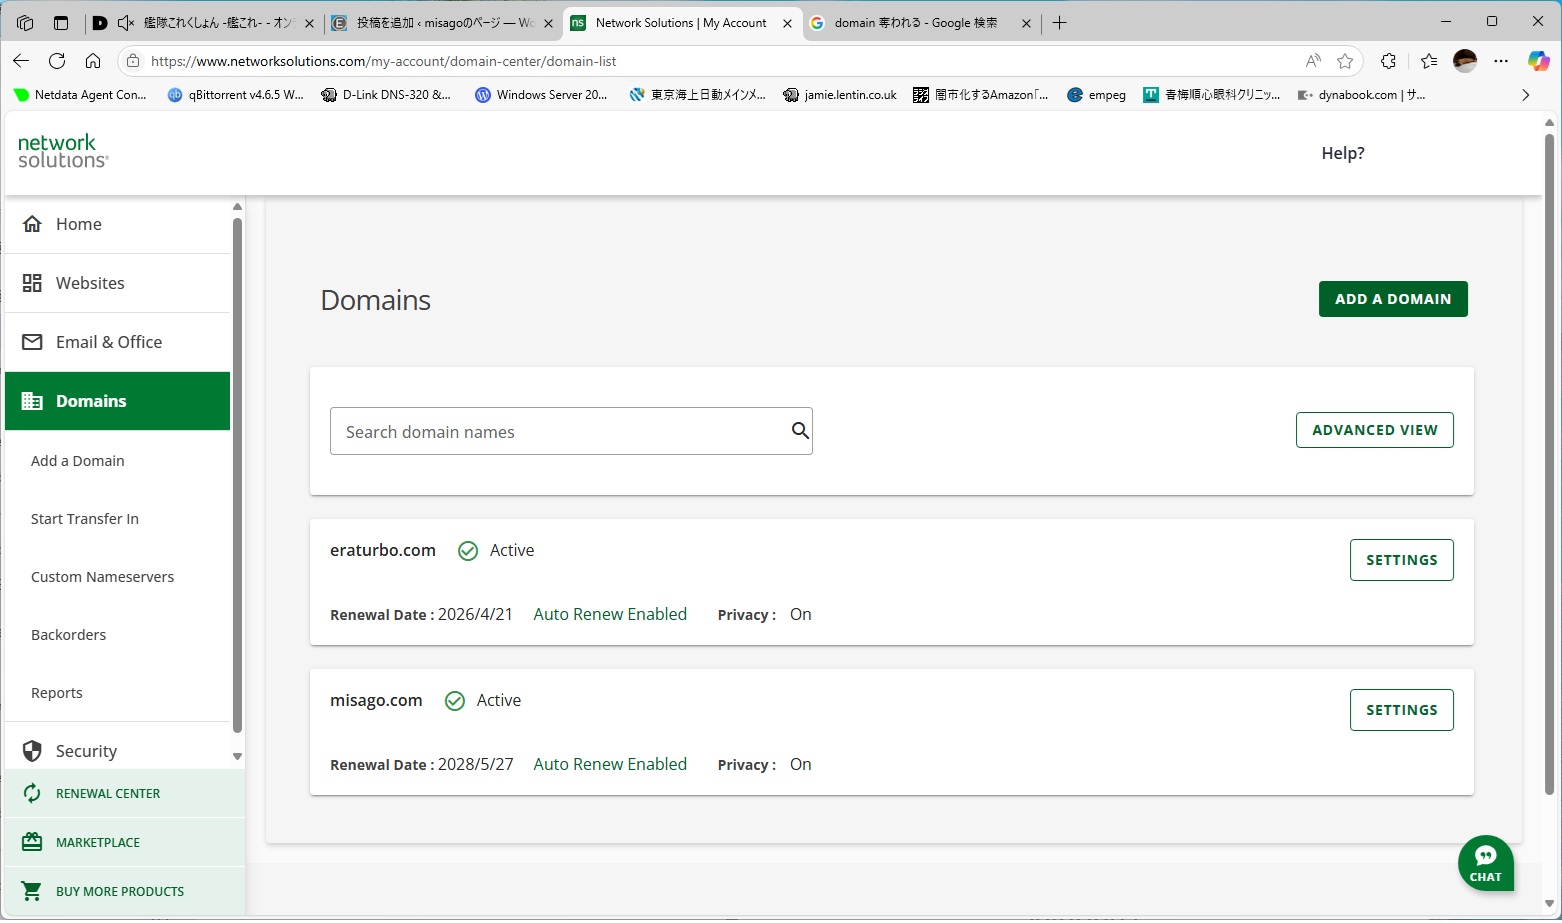
Task: Click the Help? link
Action: point(1343,153)
